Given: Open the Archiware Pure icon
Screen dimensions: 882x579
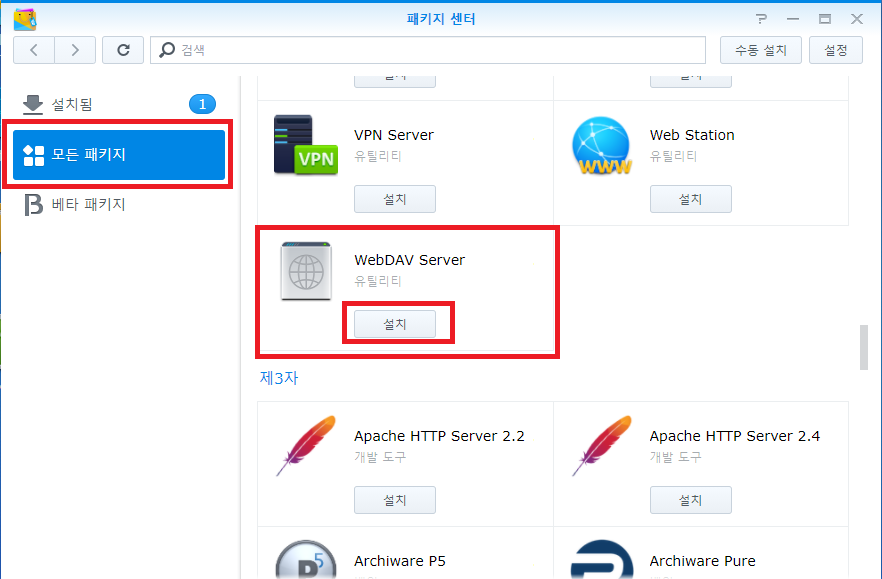Looking at the screenshot, I should [602, 559].
